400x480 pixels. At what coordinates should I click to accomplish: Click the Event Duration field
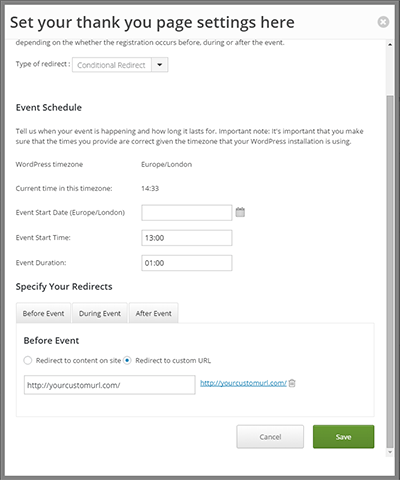[187, 263]
